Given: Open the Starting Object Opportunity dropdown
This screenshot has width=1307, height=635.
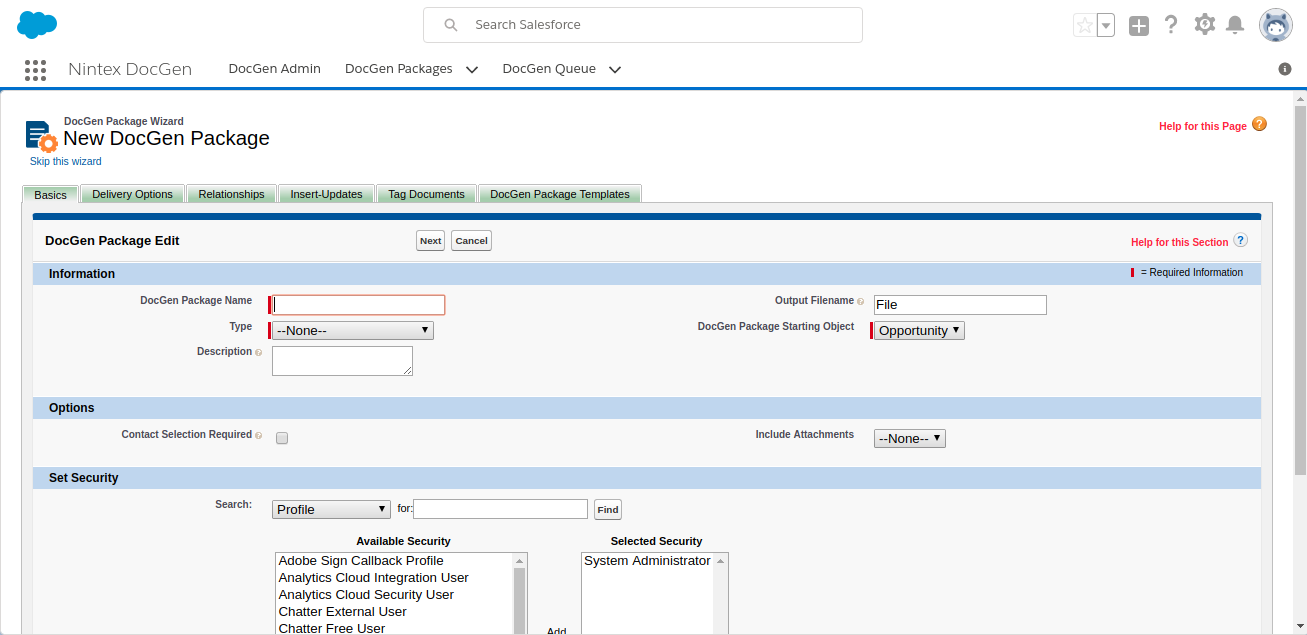Looking at the screenshot, I should tap(919, 330).
